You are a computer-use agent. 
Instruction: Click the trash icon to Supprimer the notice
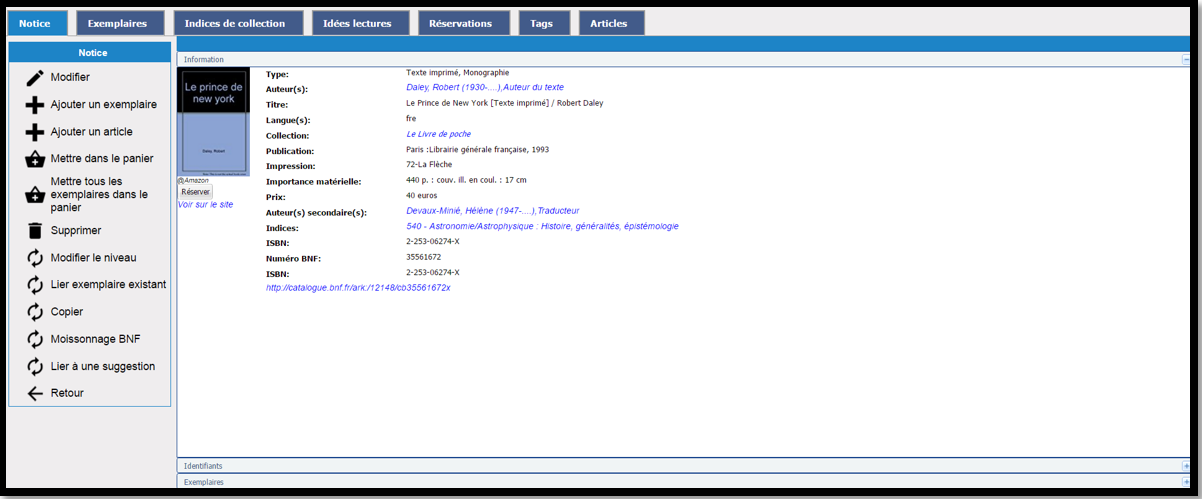(35, 231)
